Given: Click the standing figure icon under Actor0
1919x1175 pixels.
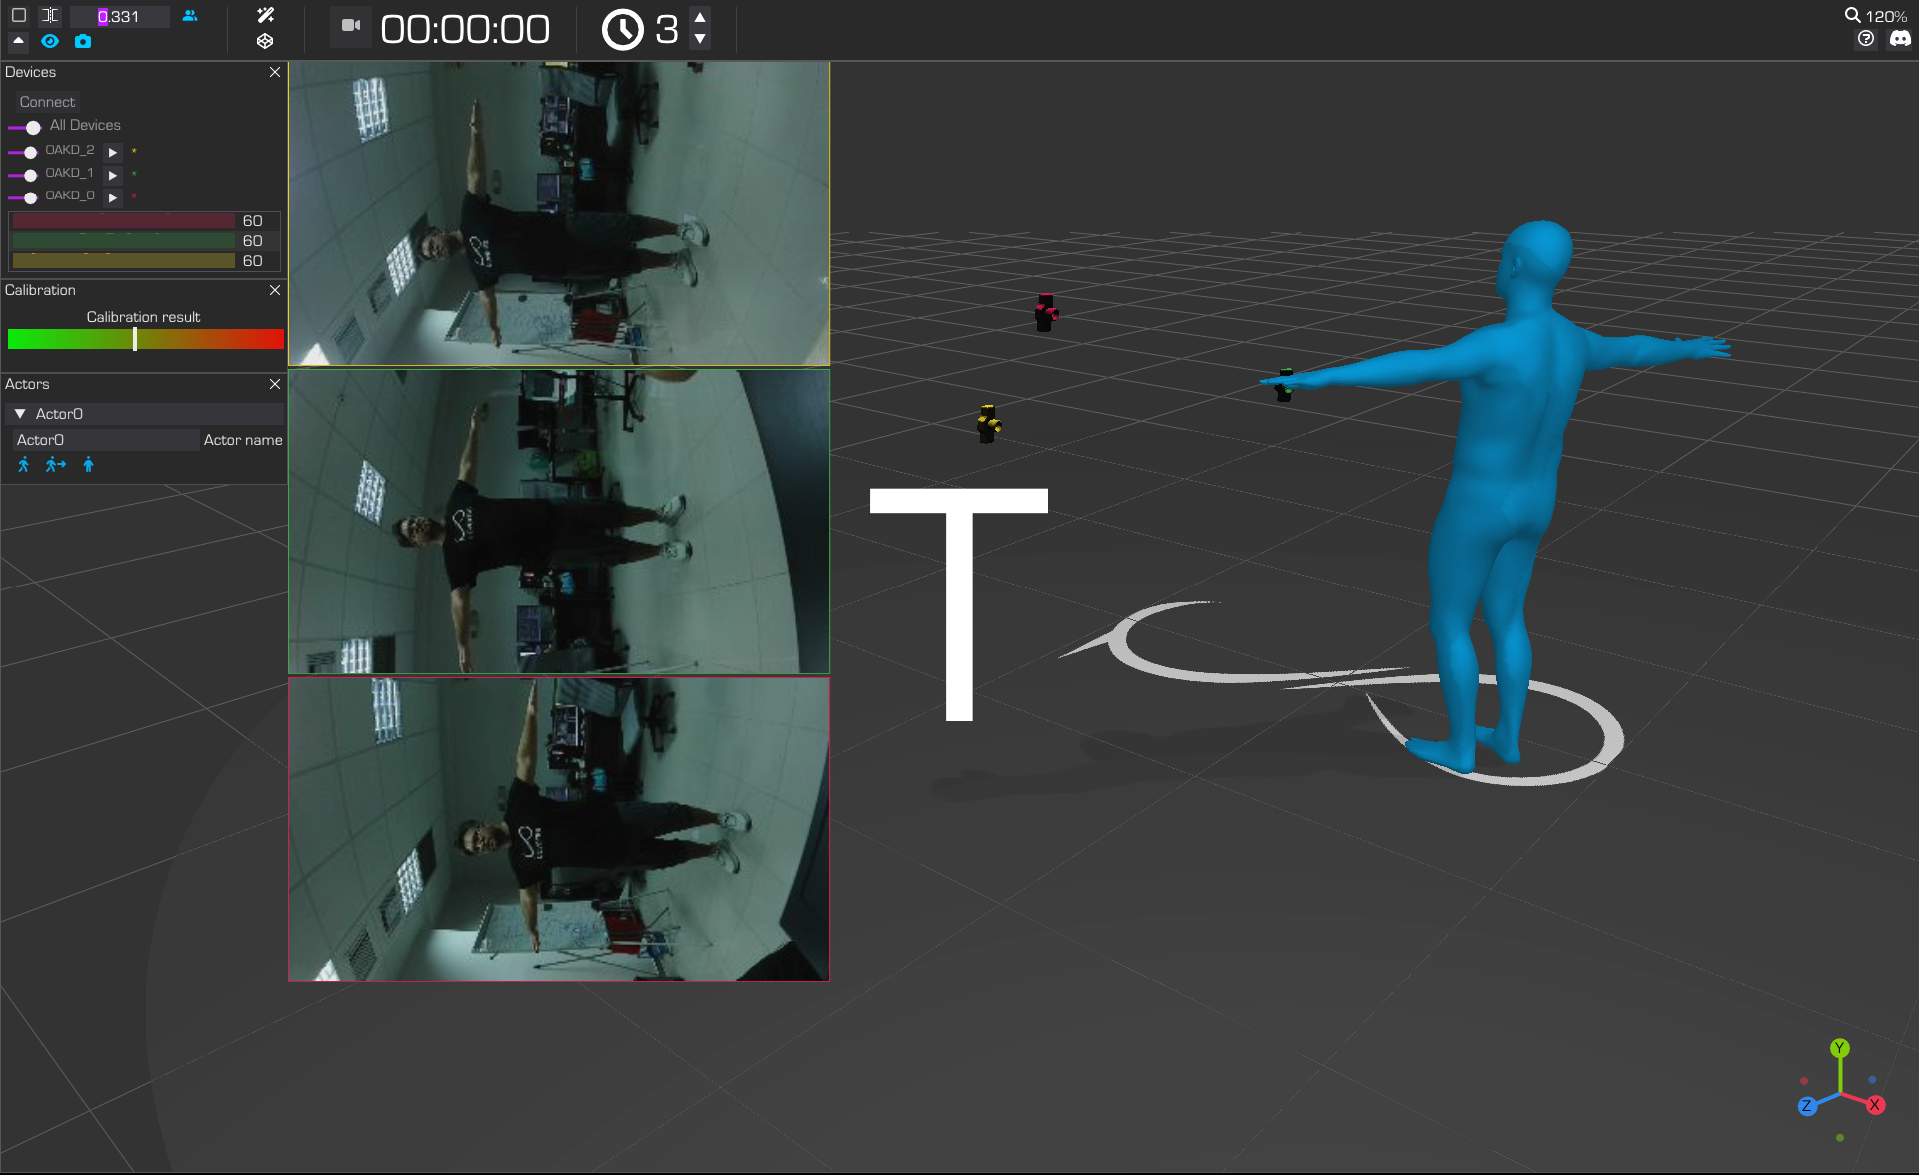Looking at the screenshot, I should [88, 464].
